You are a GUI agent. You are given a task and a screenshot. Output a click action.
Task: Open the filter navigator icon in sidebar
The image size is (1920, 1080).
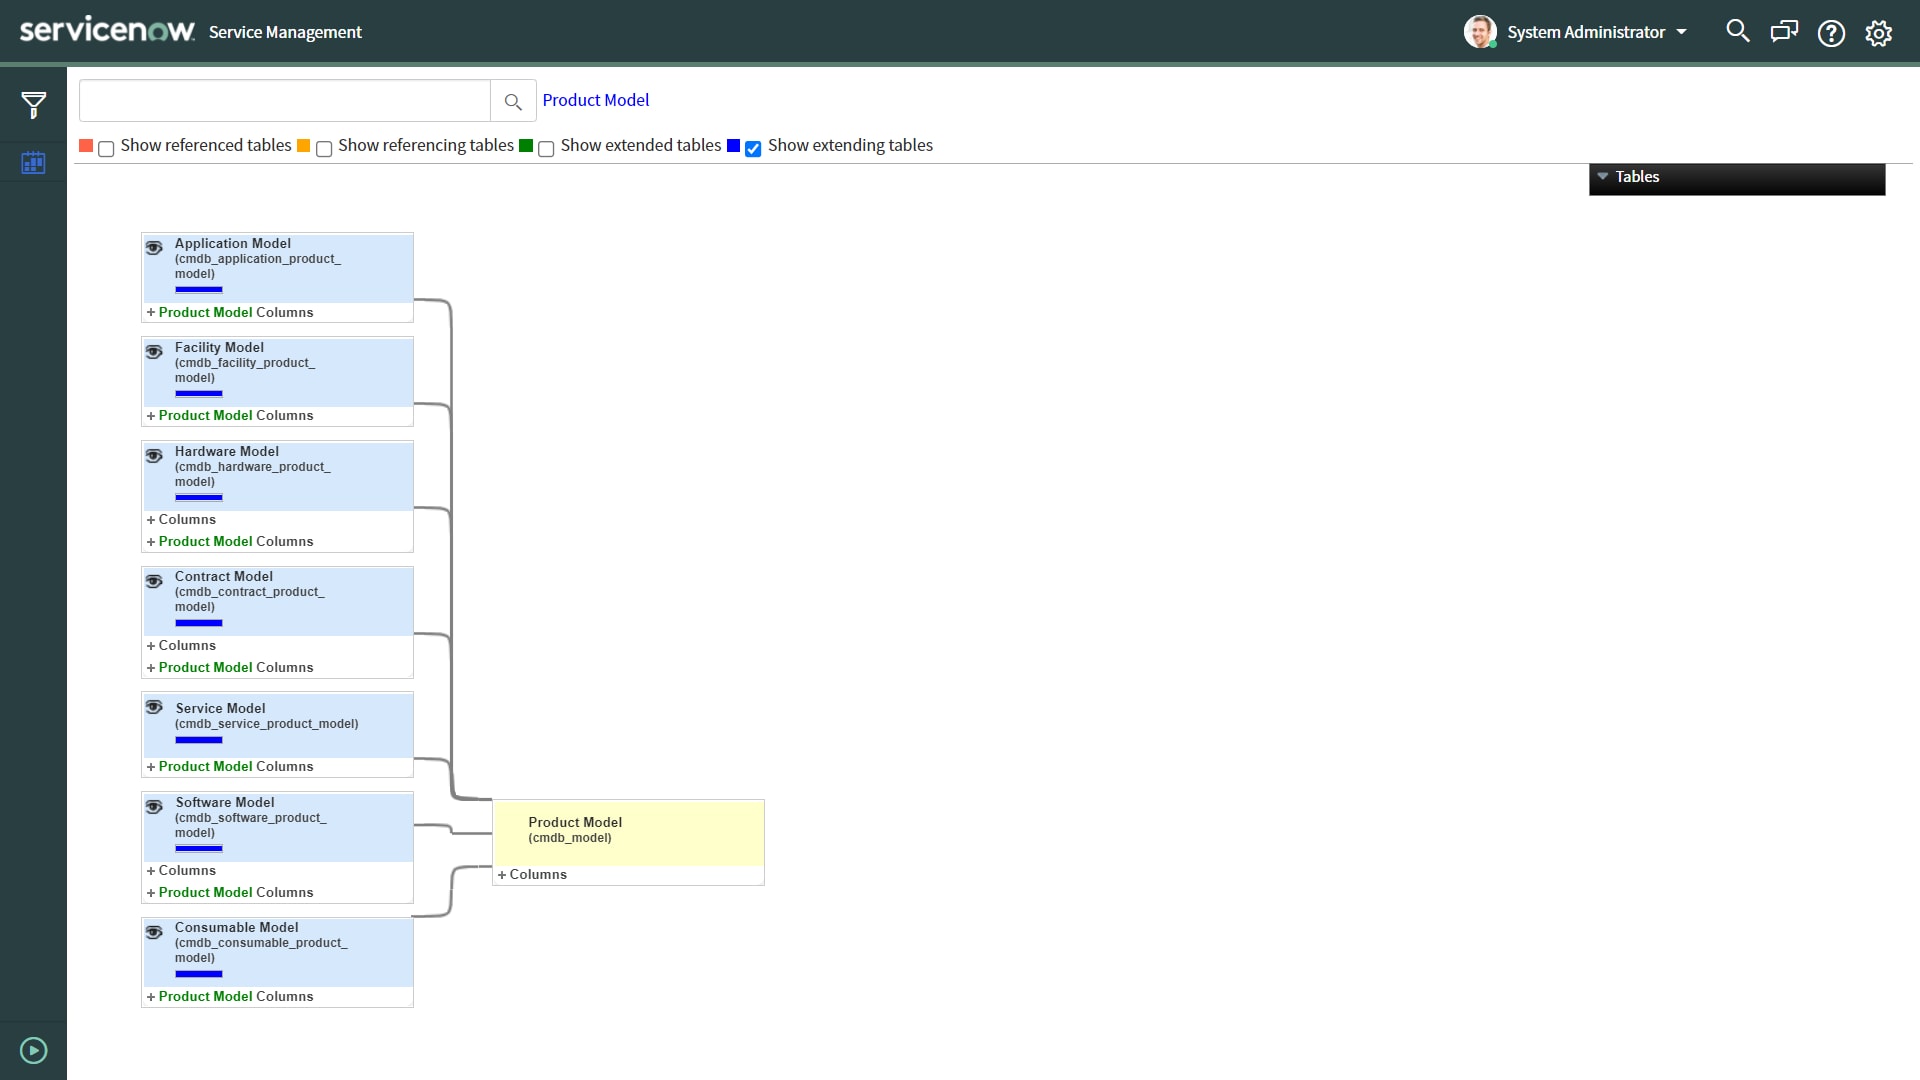[33, 103]
